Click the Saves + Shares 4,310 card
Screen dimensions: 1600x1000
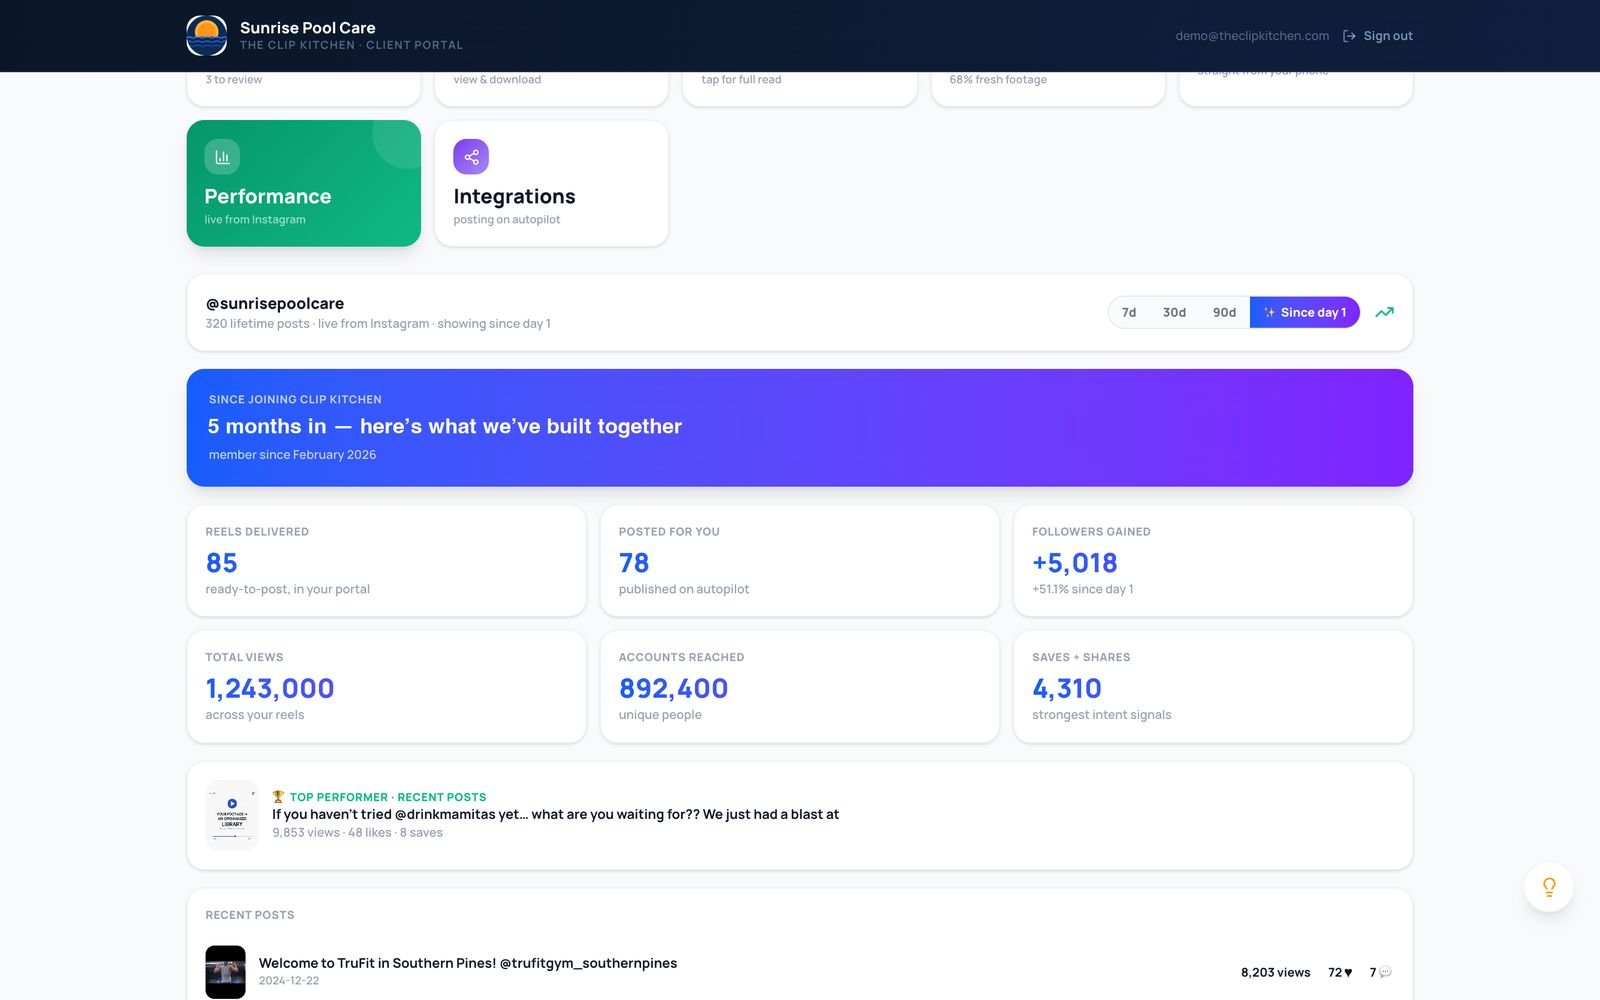[x=1213, y=687]
